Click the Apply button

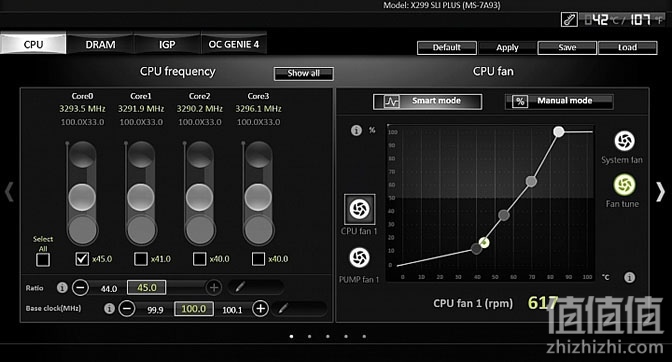pos(507,48)
